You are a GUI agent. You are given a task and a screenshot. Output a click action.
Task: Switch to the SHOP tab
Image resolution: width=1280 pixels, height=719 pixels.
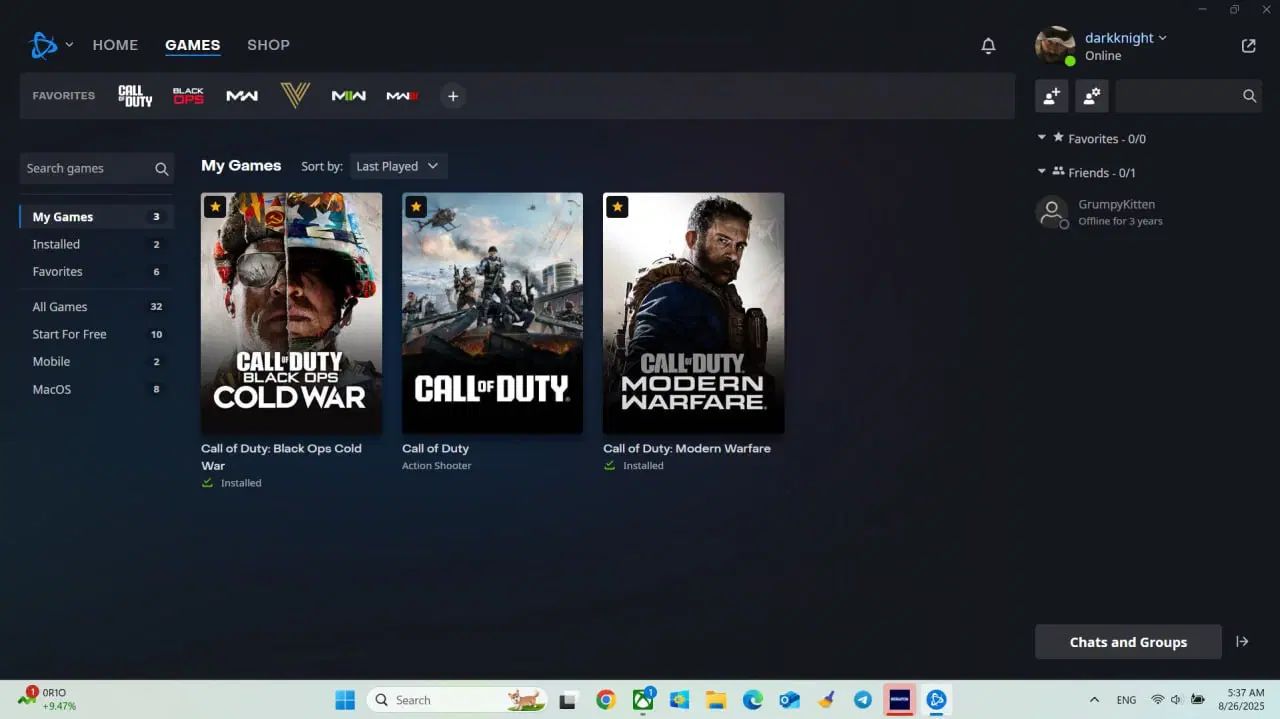pyautogui.click(x=268, y=45)
